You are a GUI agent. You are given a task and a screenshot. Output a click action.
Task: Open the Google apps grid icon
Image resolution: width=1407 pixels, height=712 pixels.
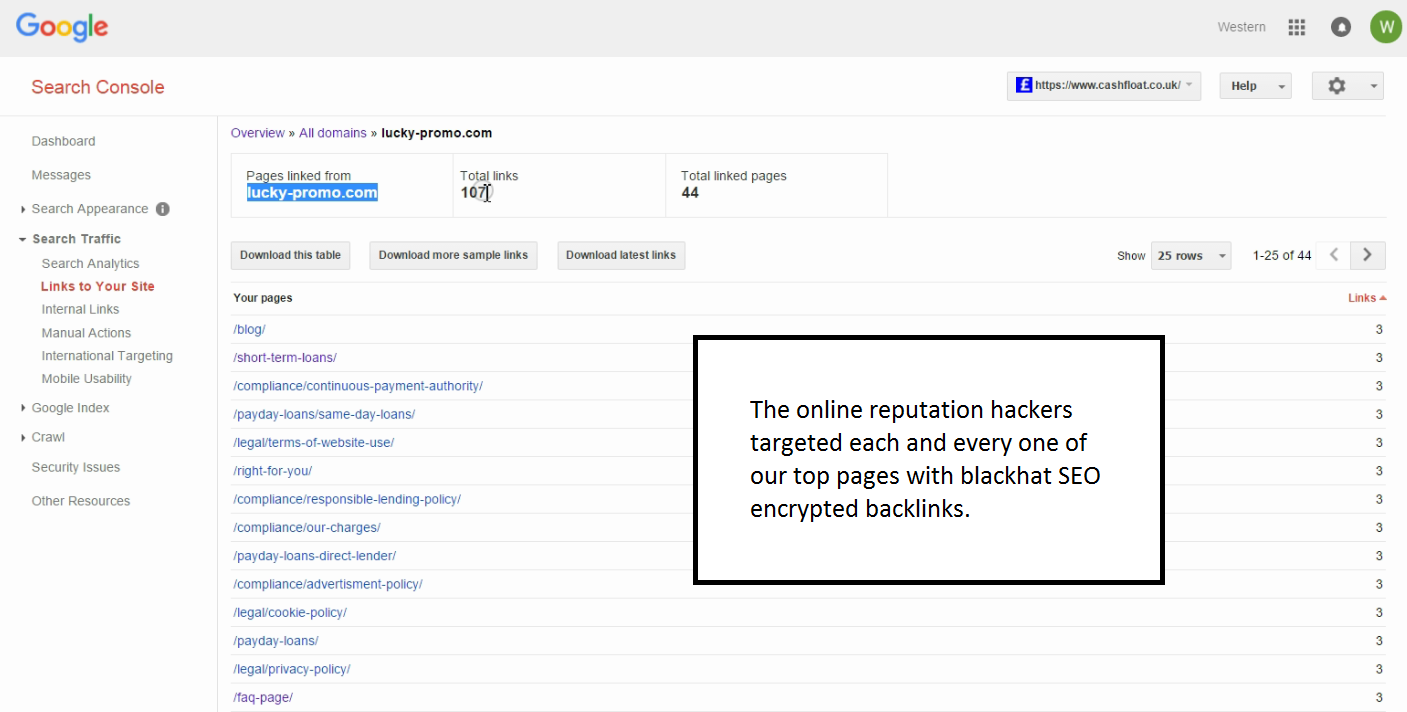coord(1297,28)
